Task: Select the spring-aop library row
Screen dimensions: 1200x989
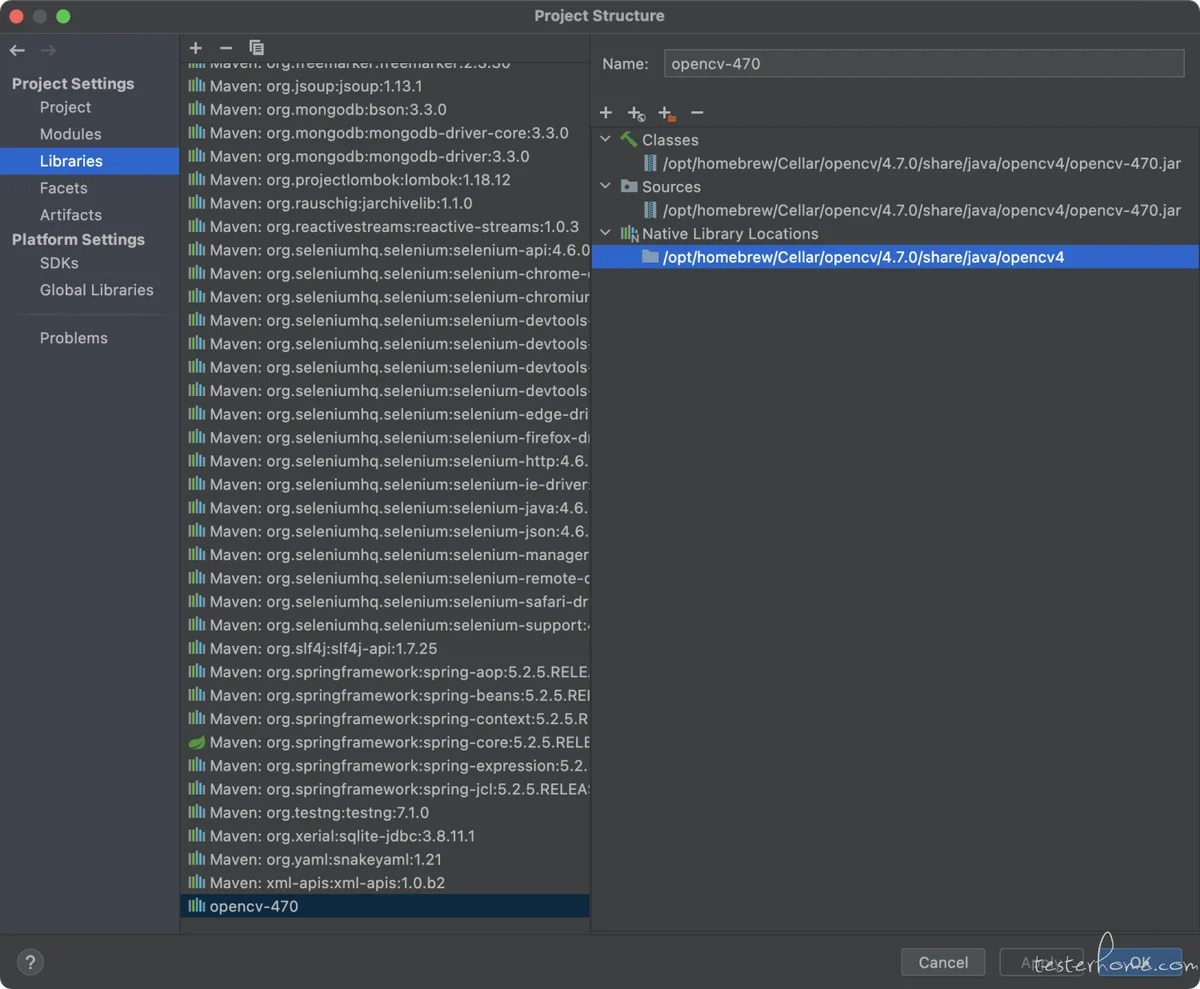Action: (x=385, y=672)
